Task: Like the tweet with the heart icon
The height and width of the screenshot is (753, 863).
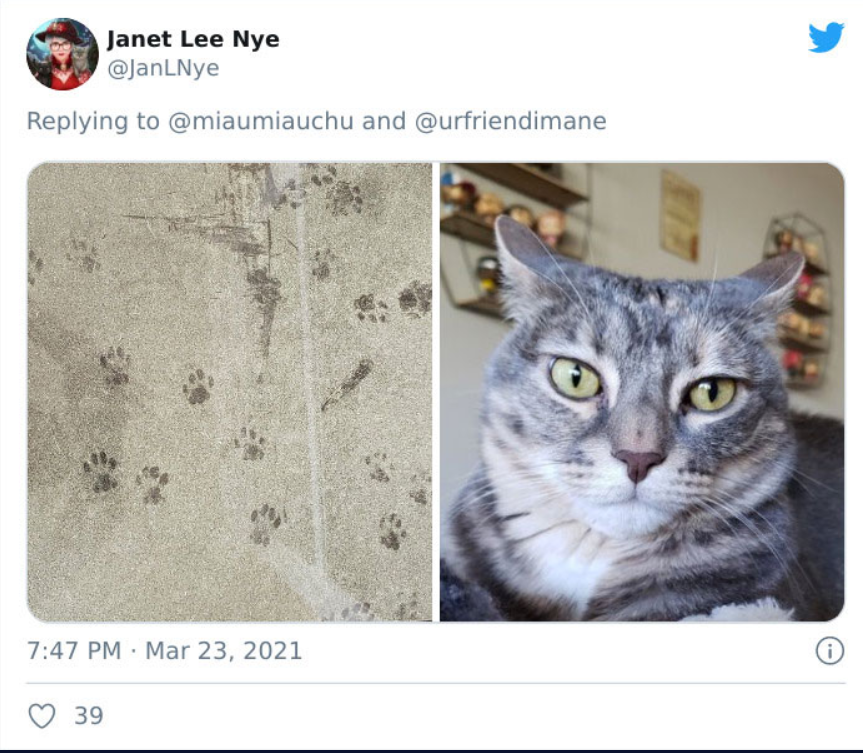Action: click(42, 716)
